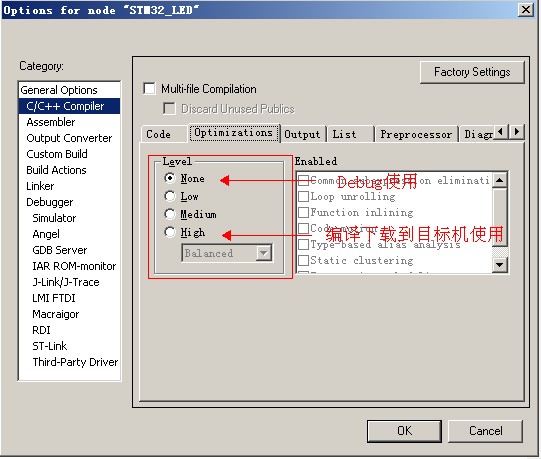541x459 pixels.
Task: Choose the High optimization level
Action: (x=170, y=232)
